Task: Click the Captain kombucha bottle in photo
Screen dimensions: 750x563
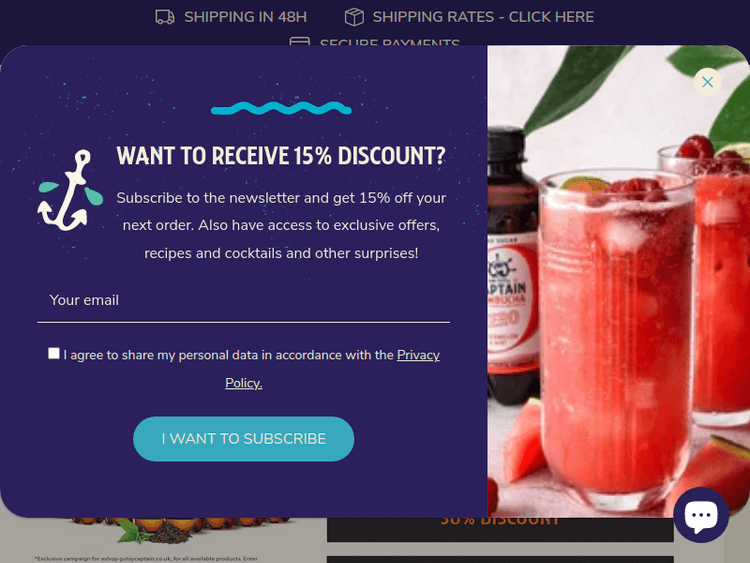Action: [512, 268]
